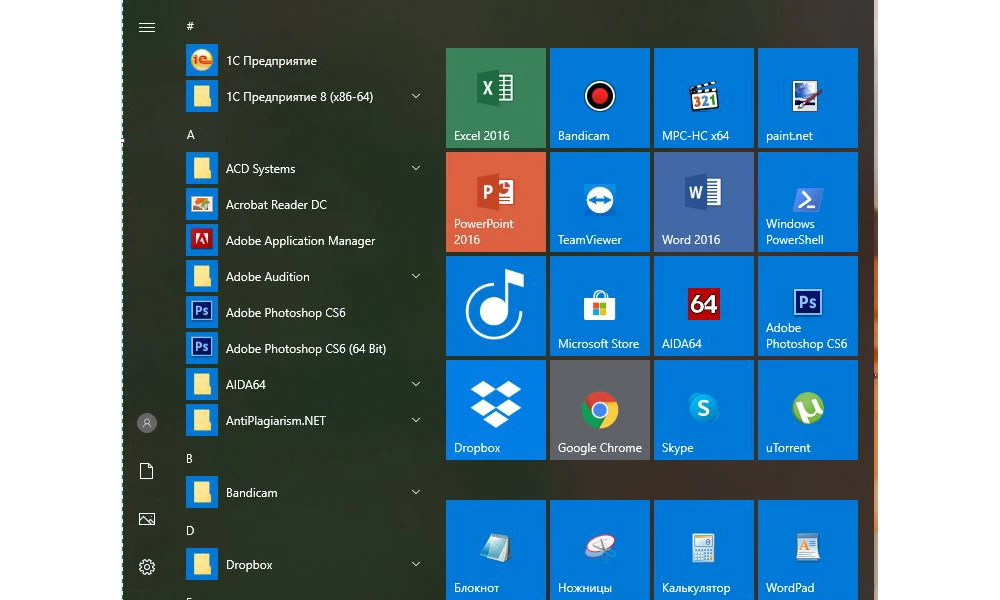Click the 1С Предприятие app icon
Screen dimensions: 1000x600
coord(202,60)
